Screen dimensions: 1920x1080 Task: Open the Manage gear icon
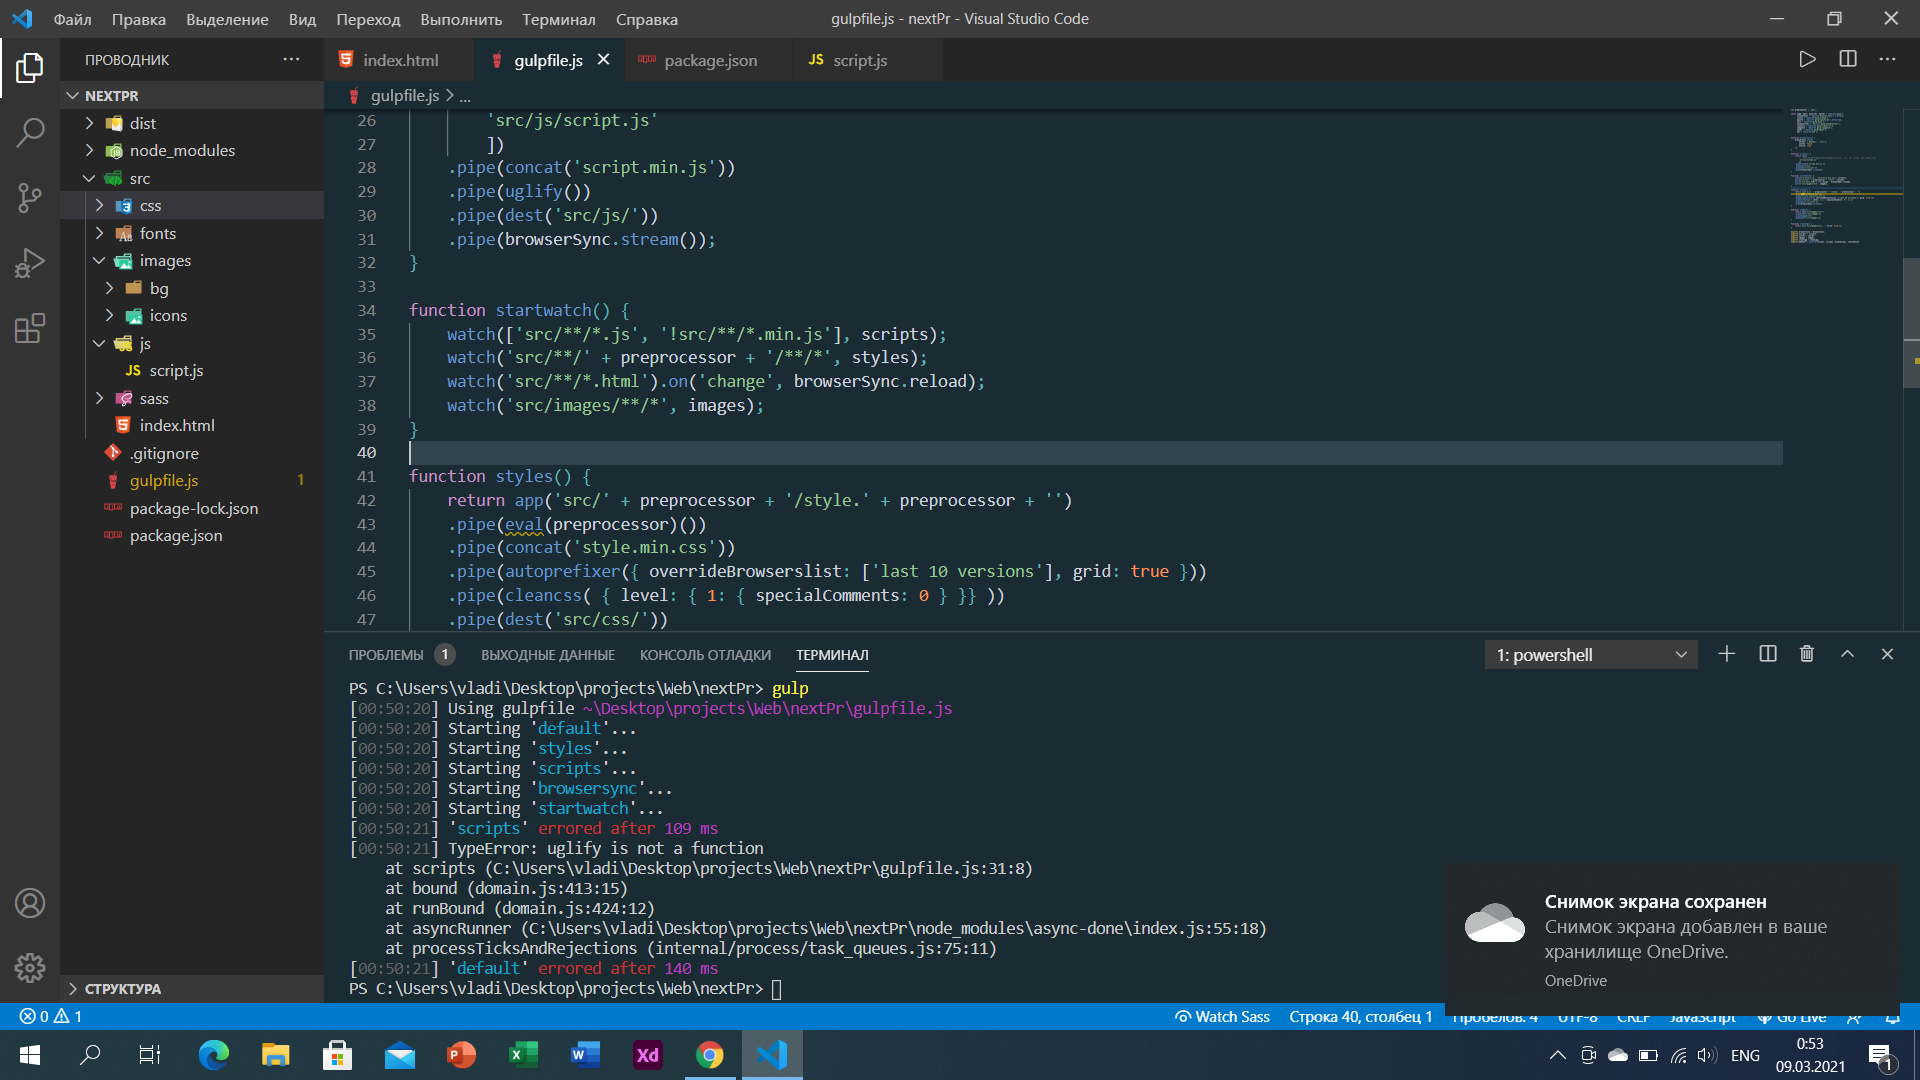coord(30,967)
